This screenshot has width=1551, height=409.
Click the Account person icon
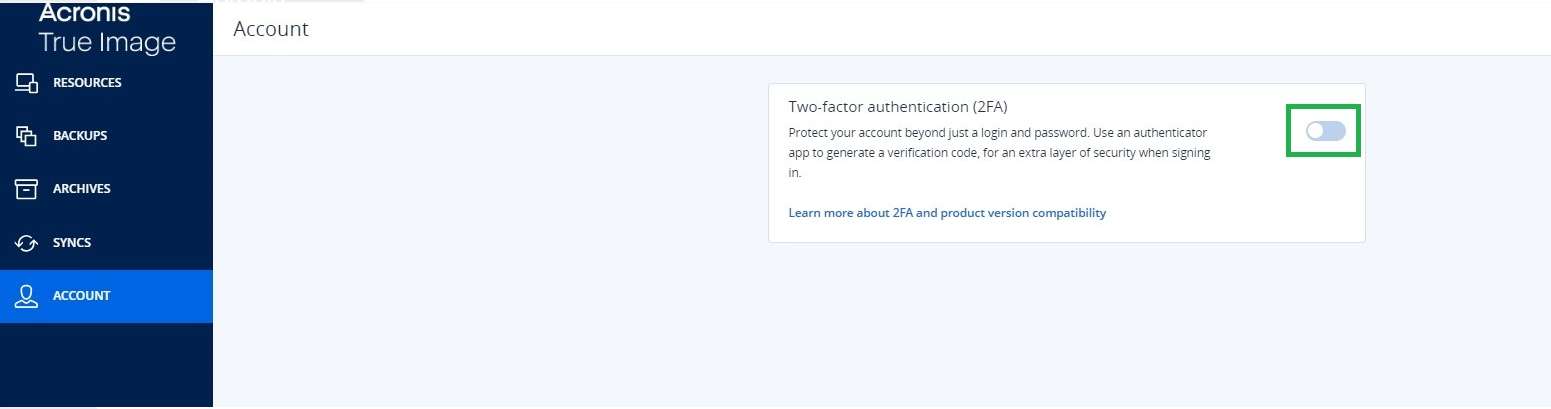click(x=27, y=296)
